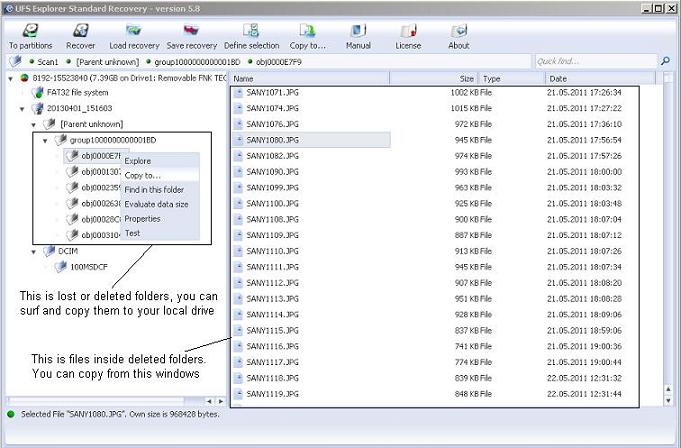Open the Manual help icon
Image resolution: width=681 pixels, height=448 pixels.
pos(358,31)
